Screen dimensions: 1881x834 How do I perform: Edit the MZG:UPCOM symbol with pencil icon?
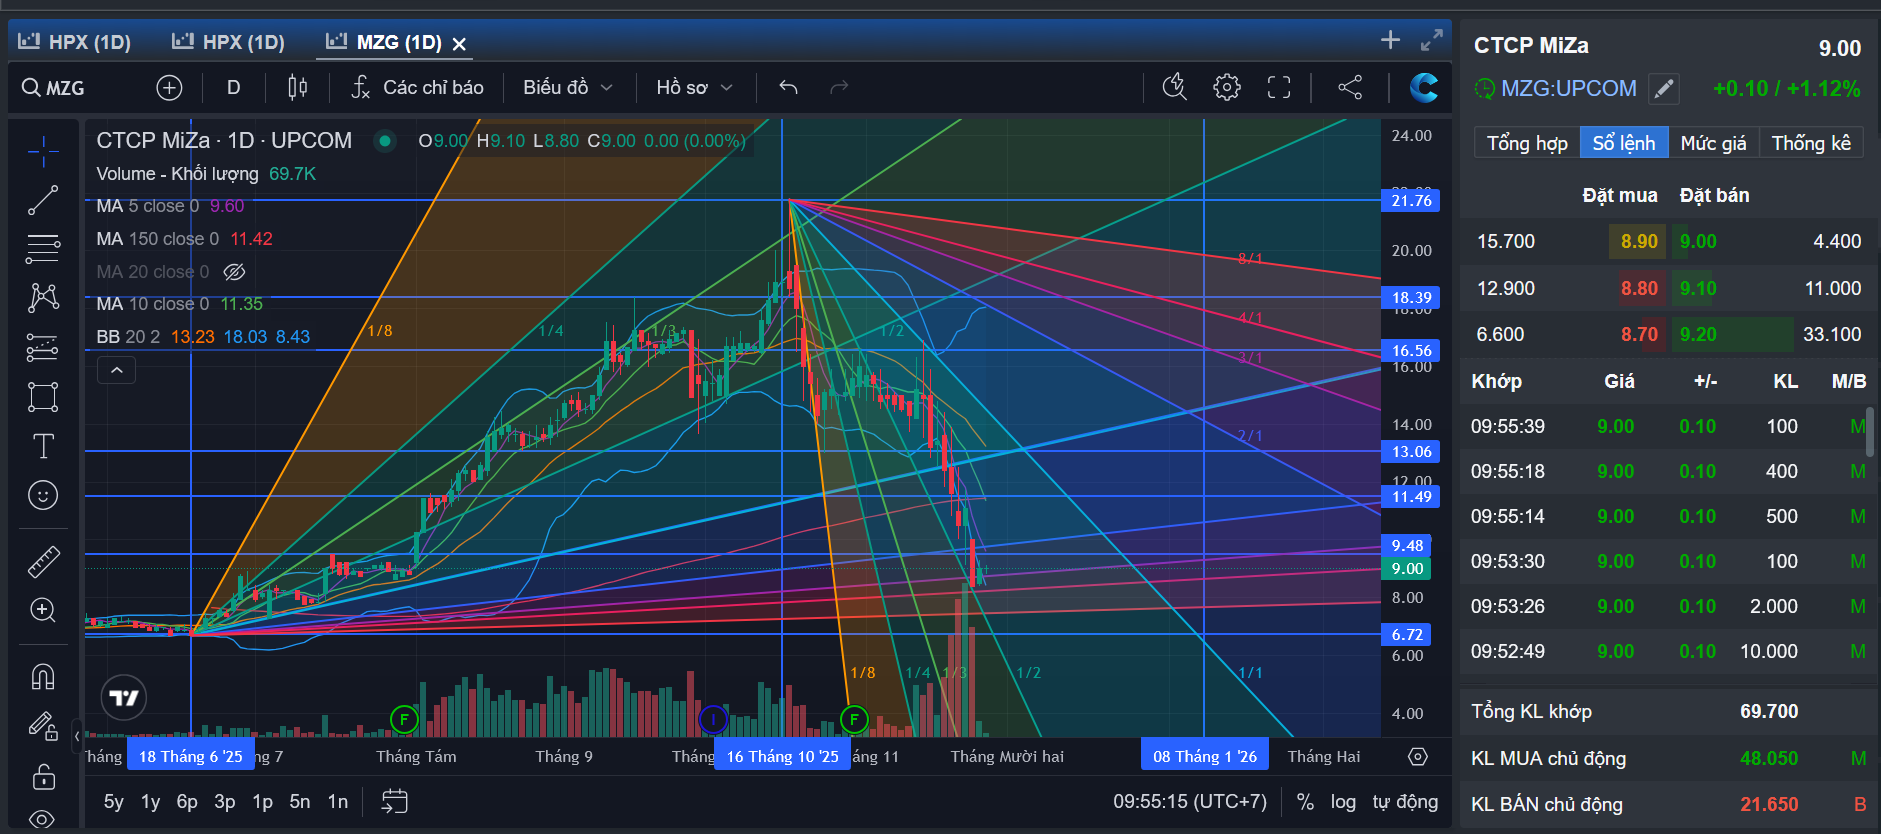[x=1664, y=89]
